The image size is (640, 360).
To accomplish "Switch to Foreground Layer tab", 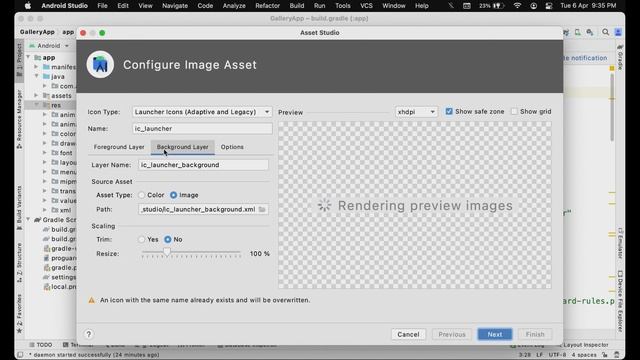I will click(119, 147).
